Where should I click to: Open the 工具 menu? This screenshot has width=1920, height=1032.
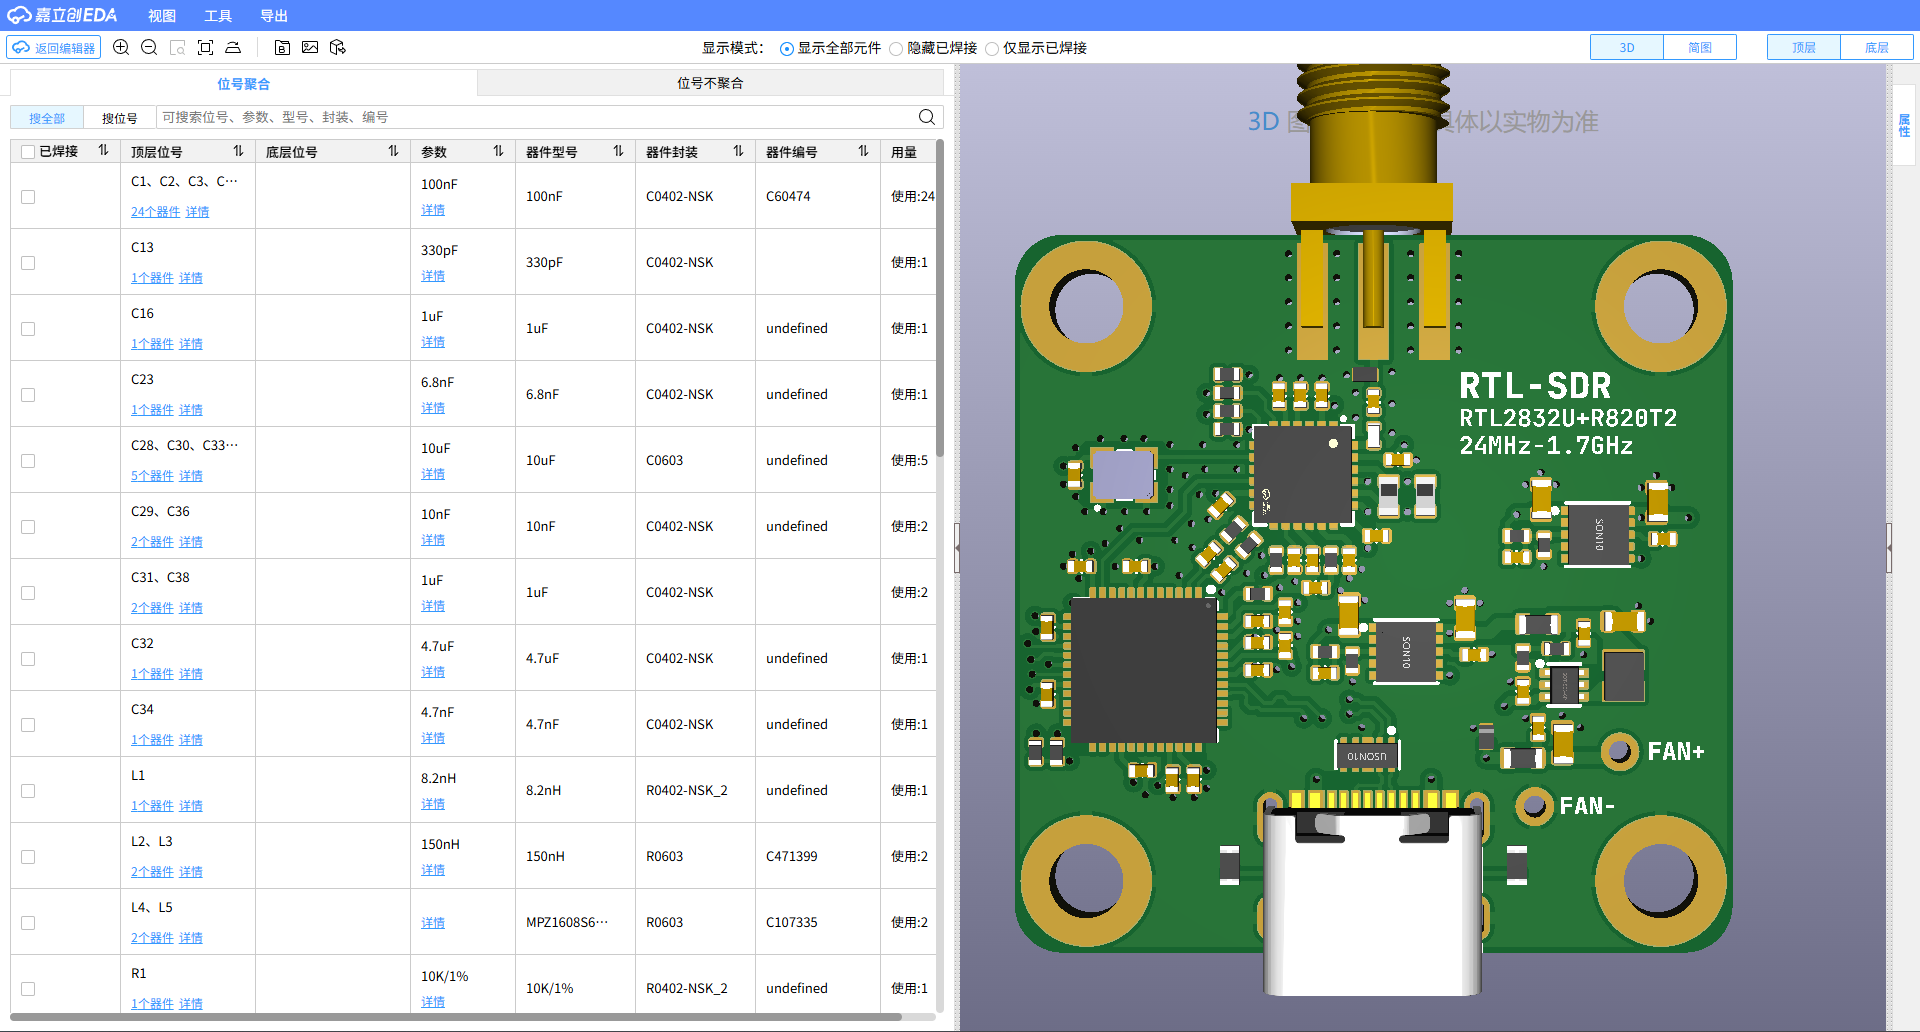click(218, 16)
